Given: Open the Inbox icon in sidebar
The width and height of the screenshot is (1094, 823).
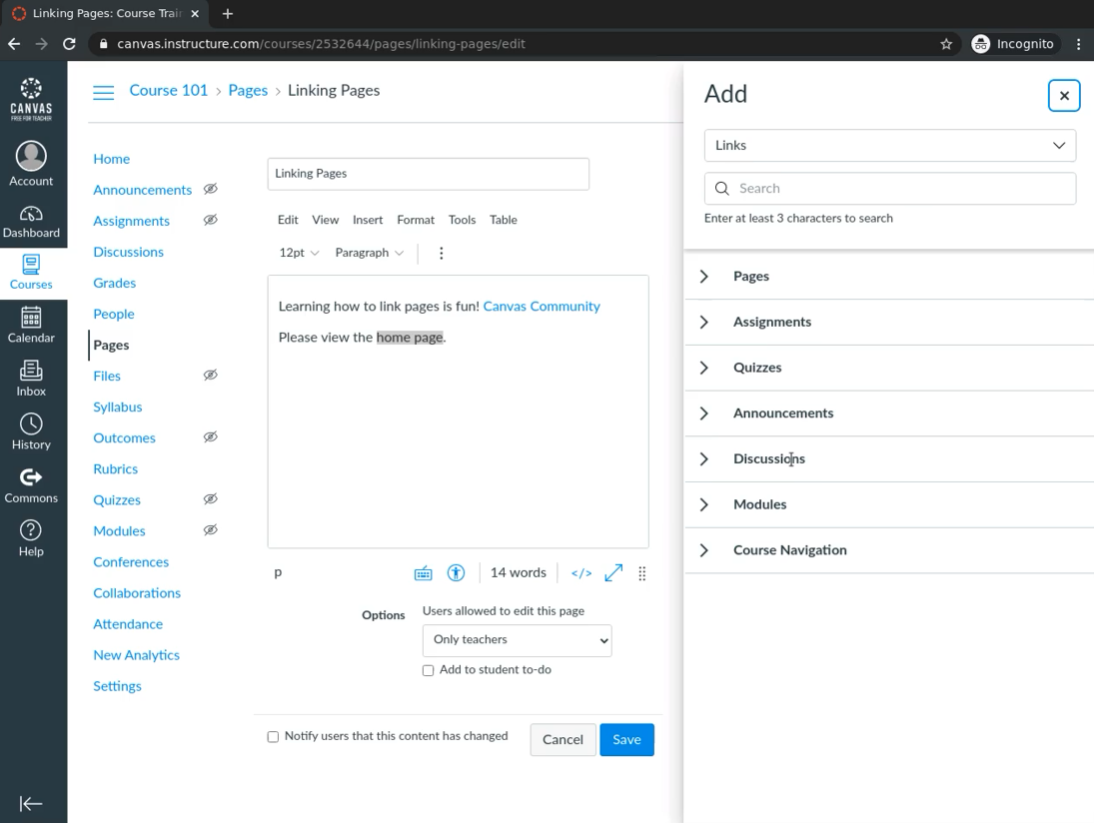Looking at the screenshot, I should [31, 378].
